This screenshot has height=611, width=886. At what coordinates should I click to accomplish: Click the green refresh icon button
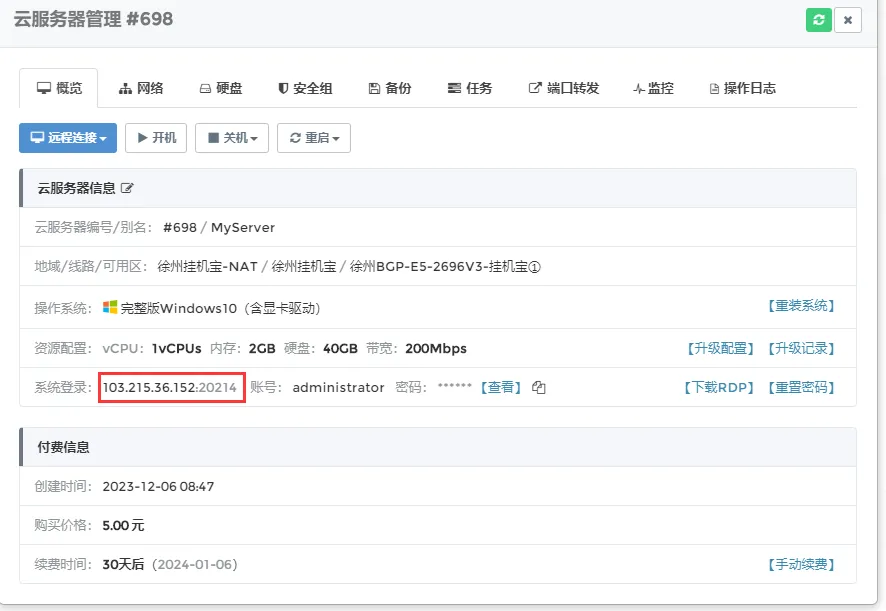click(x=819, y=20)
